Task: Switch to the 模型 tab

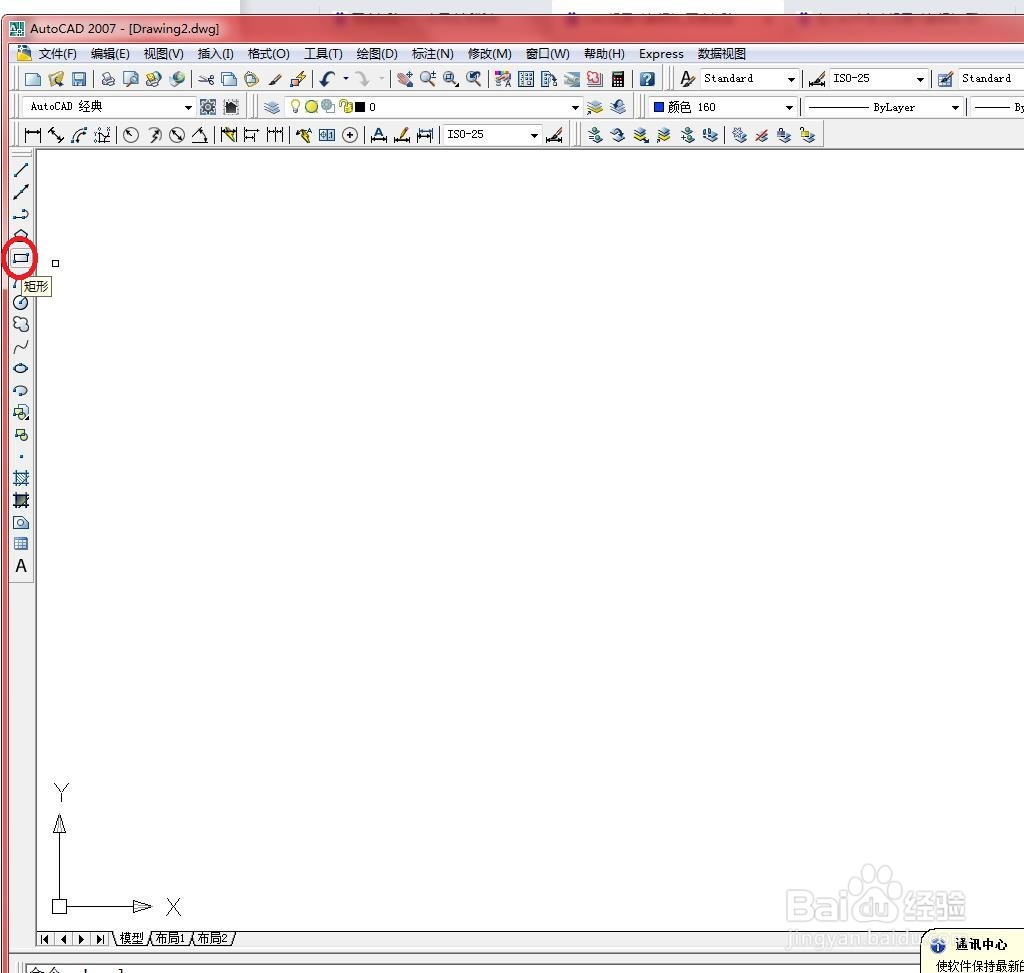Action: (x=132, y=938)
